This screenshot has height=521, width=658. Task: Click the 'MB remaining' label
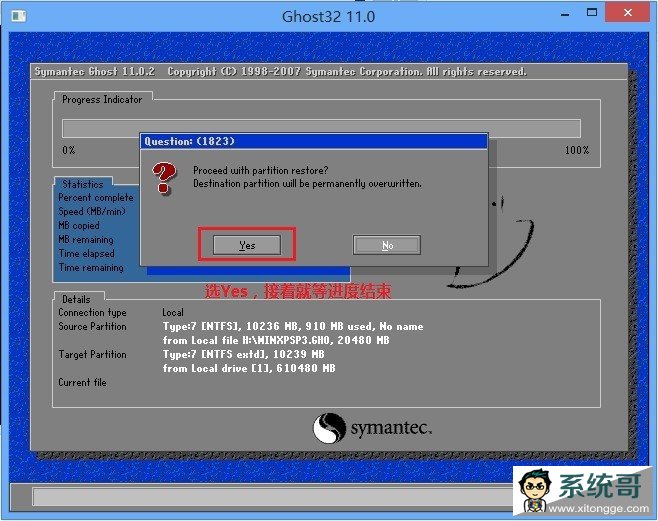pos(86,240)
